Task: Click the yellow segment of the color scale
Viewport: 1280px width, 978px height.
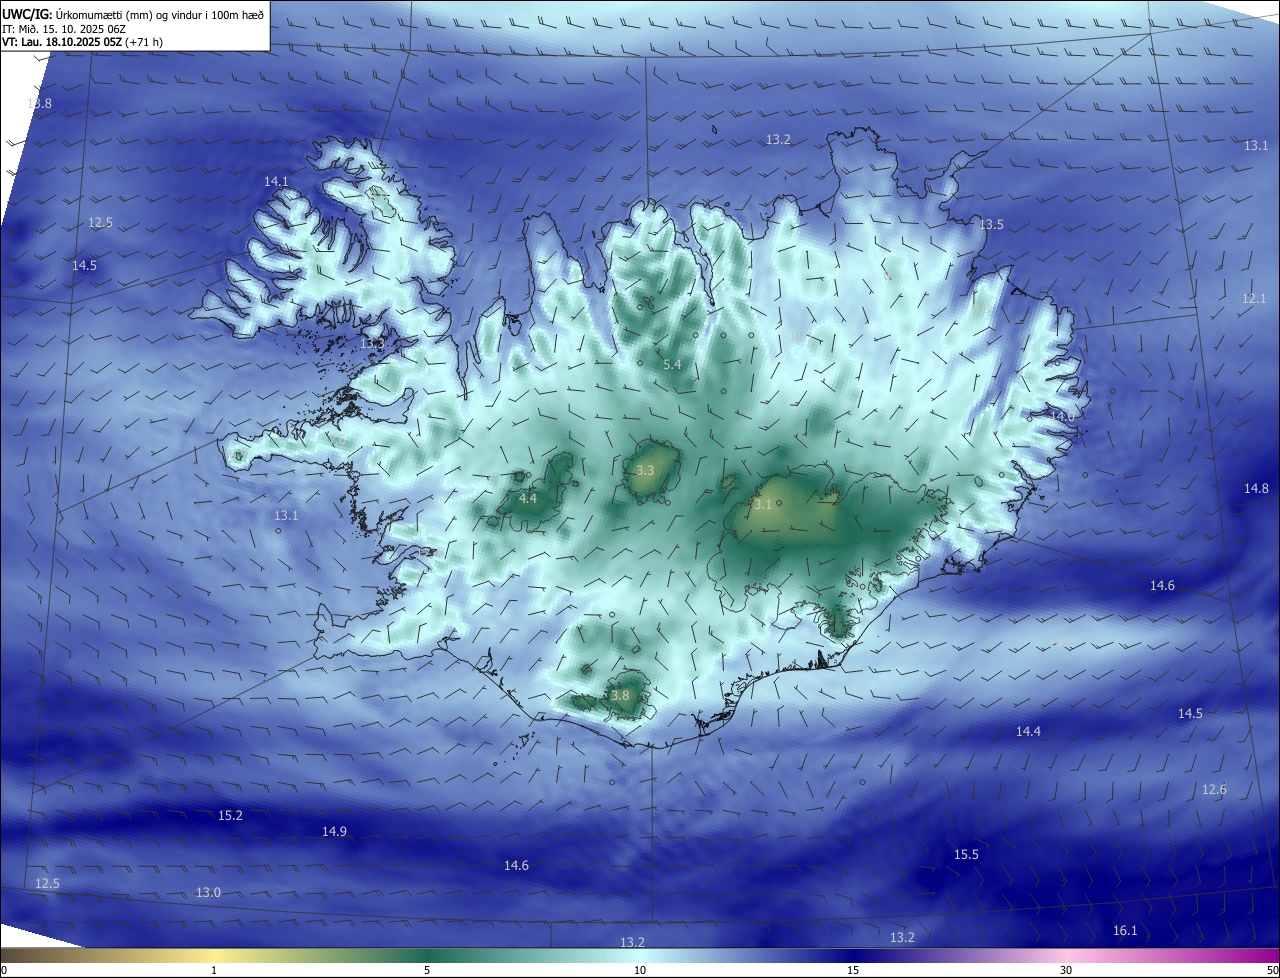Action: coord(215,955)
